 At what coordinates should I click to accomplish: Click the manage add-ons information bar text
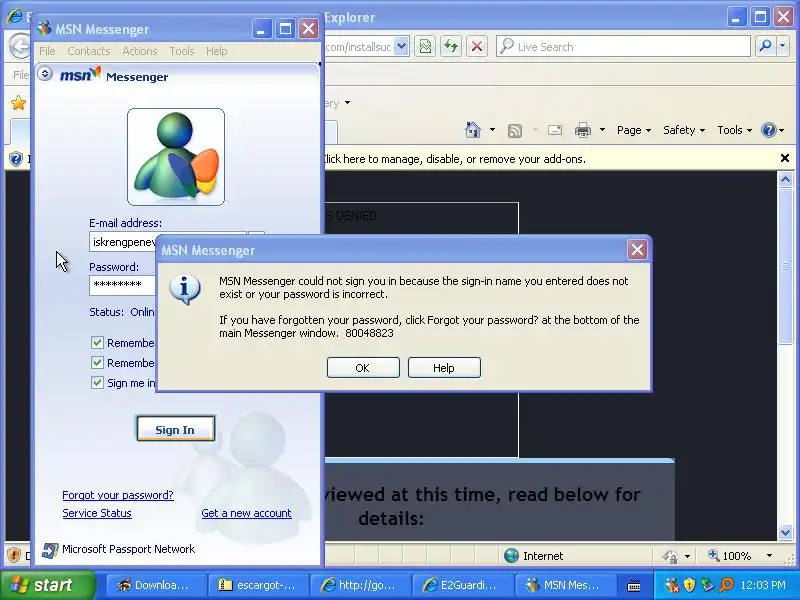[x=455, y=159]
